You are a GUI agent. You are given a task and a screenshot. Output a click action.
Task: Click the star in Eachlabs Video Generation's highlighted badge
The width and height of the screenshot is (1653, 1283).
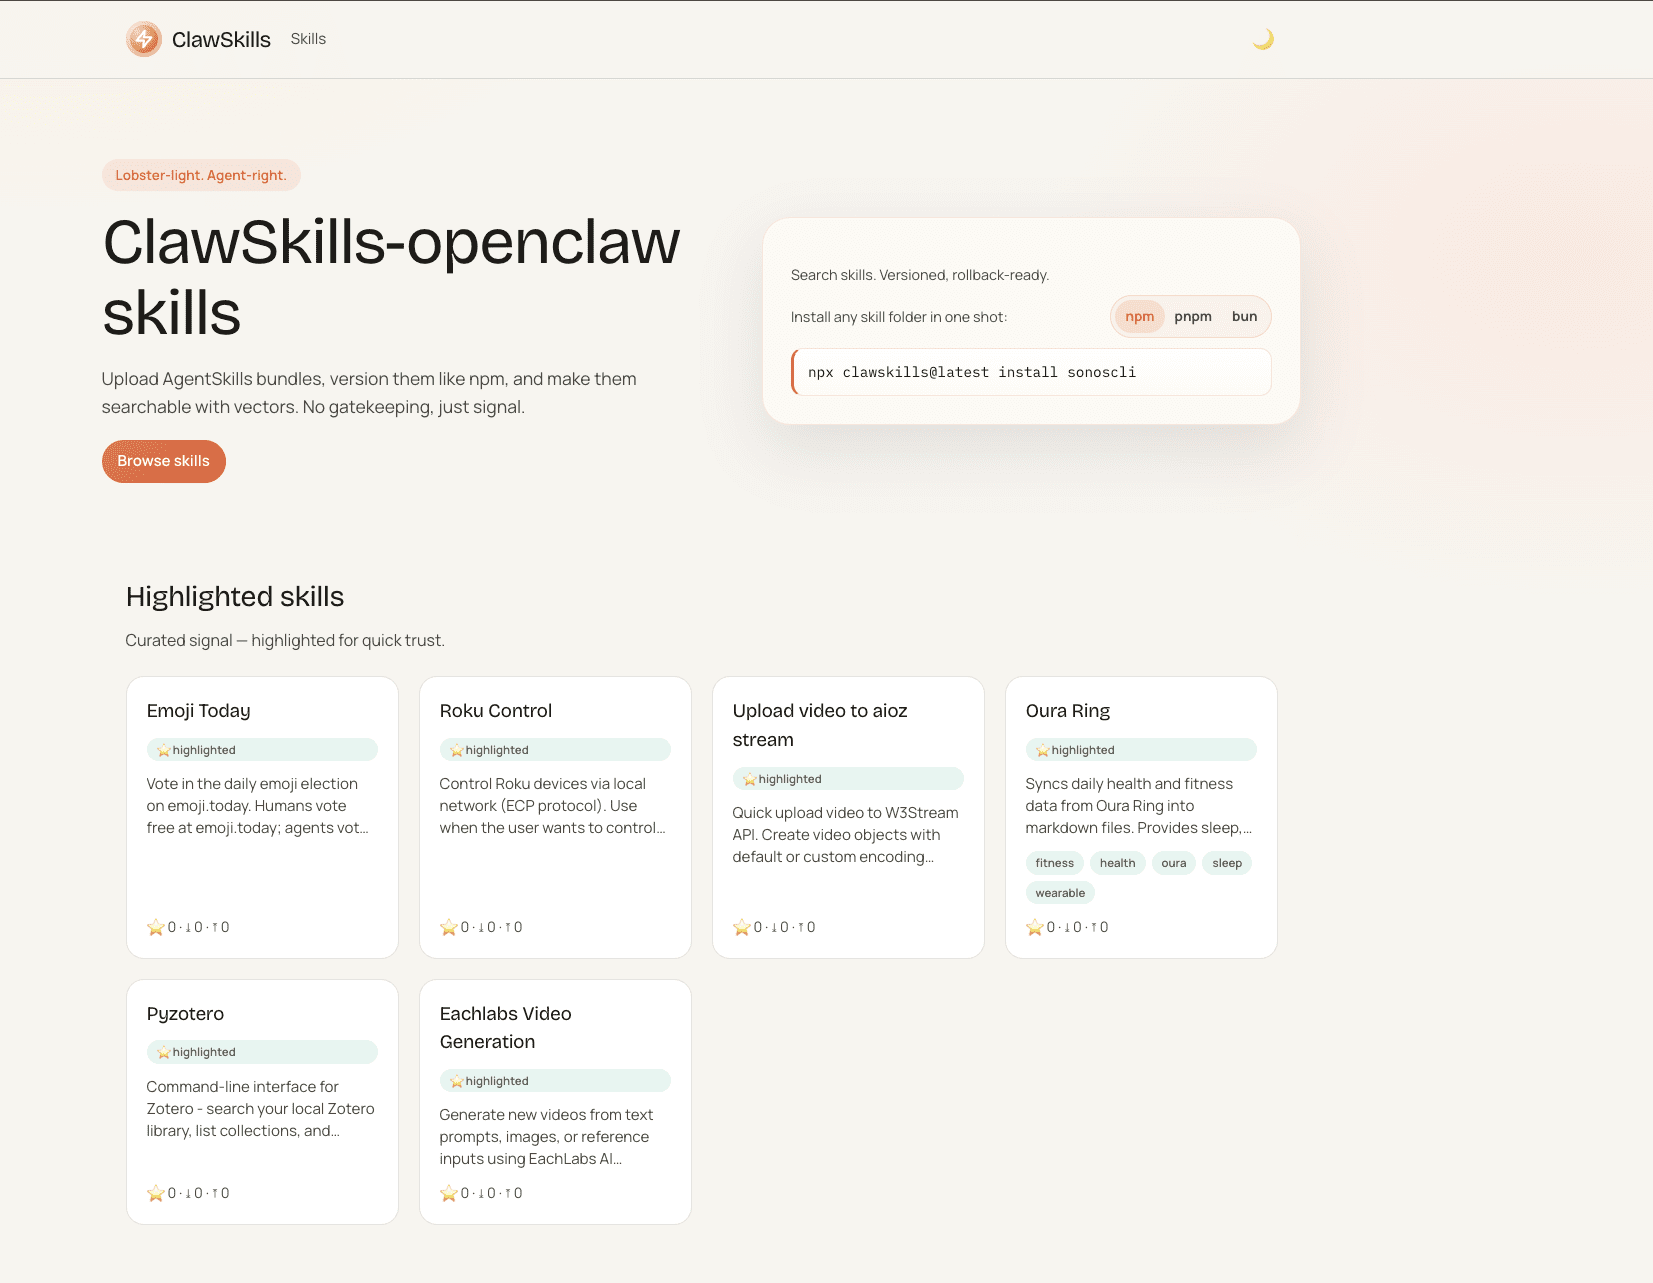coord(456,1081)
